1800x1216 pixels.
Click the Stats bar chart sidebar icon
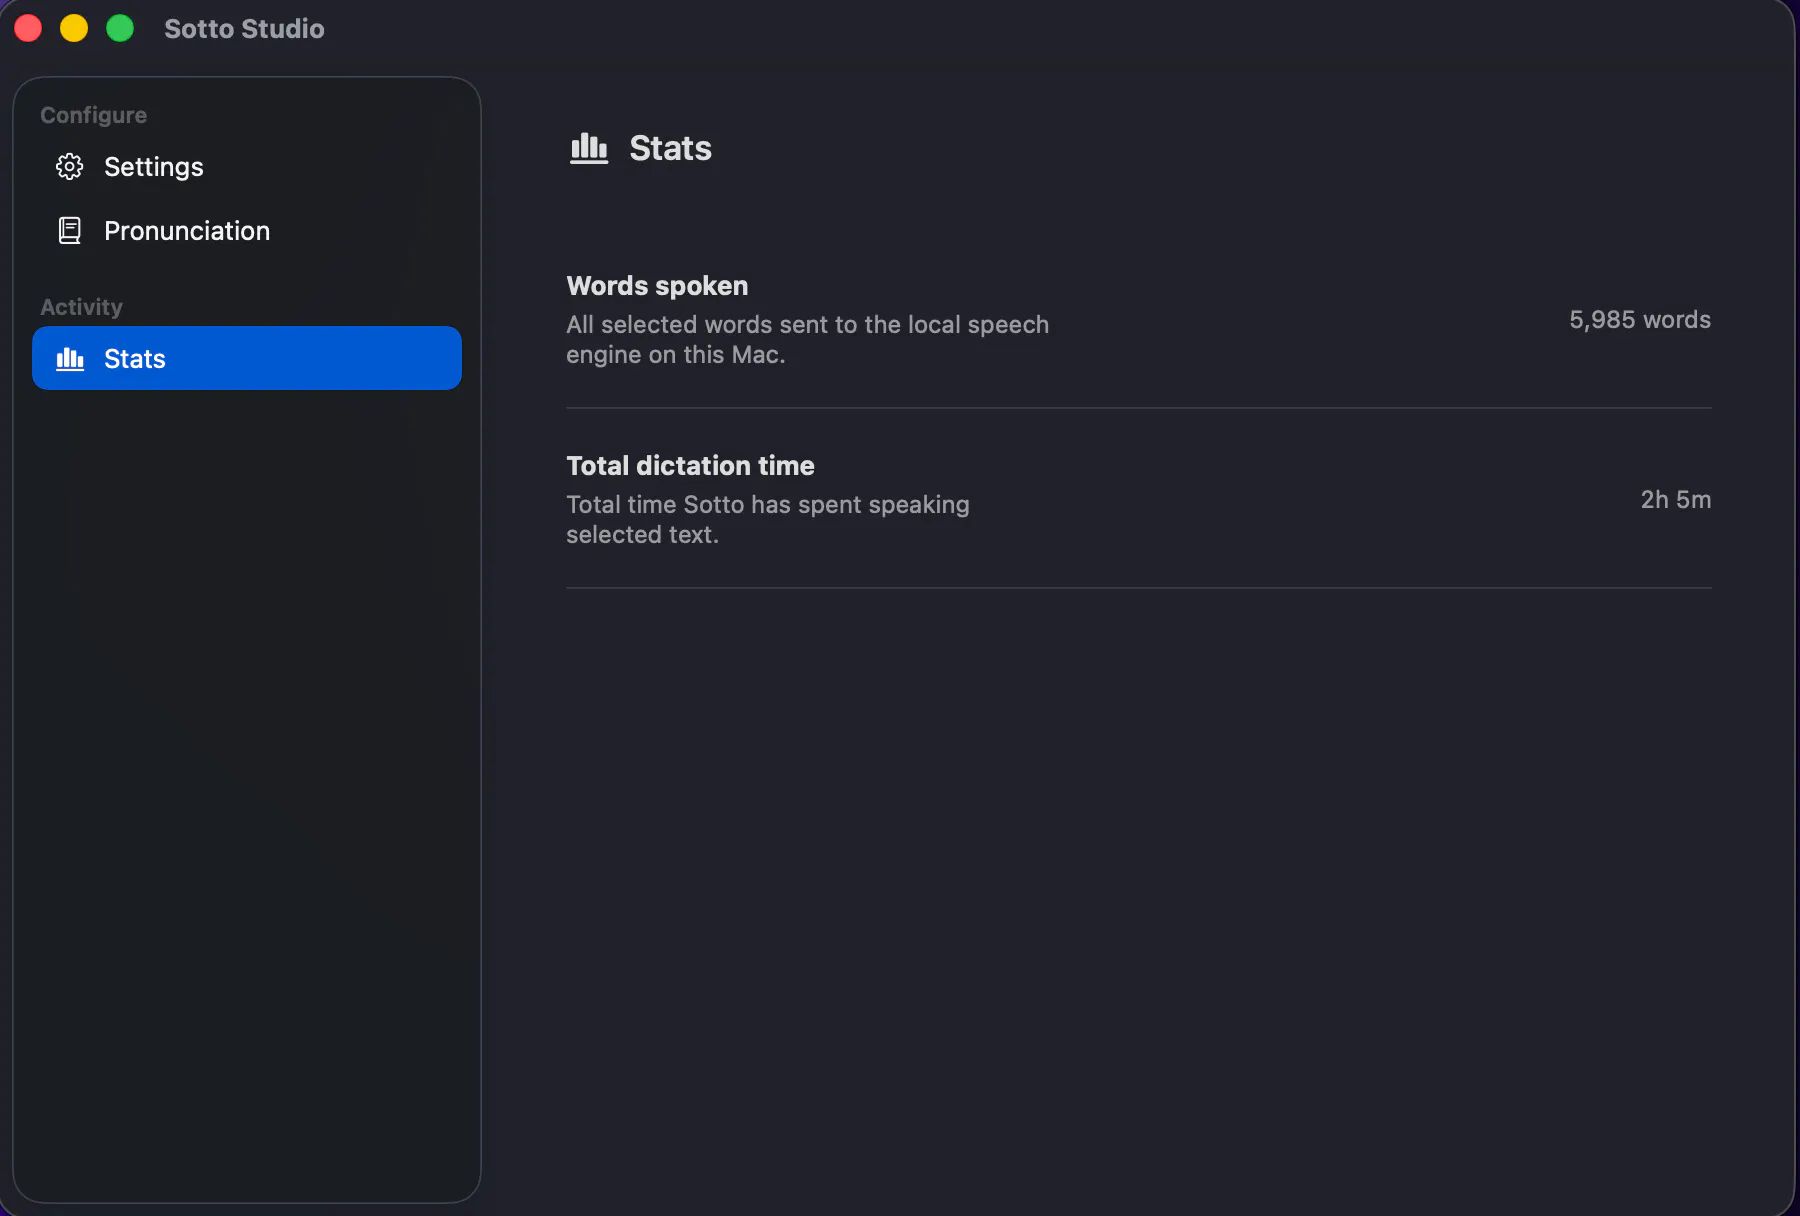pos(69,358)
